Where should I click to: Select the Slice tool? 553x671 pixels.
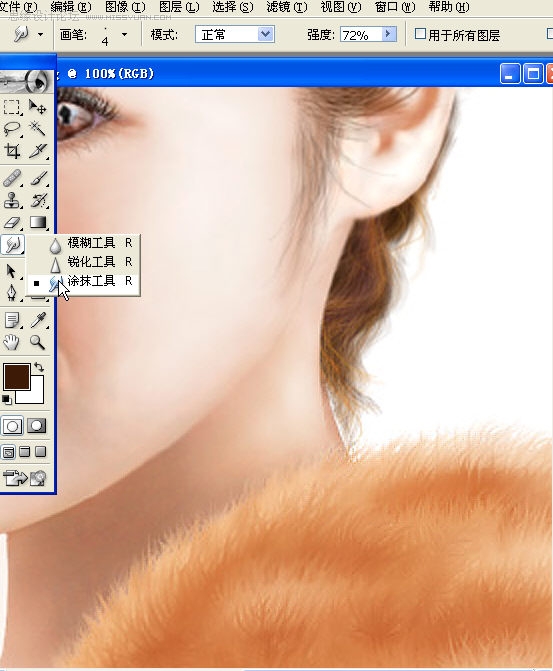tap(38, 151)
